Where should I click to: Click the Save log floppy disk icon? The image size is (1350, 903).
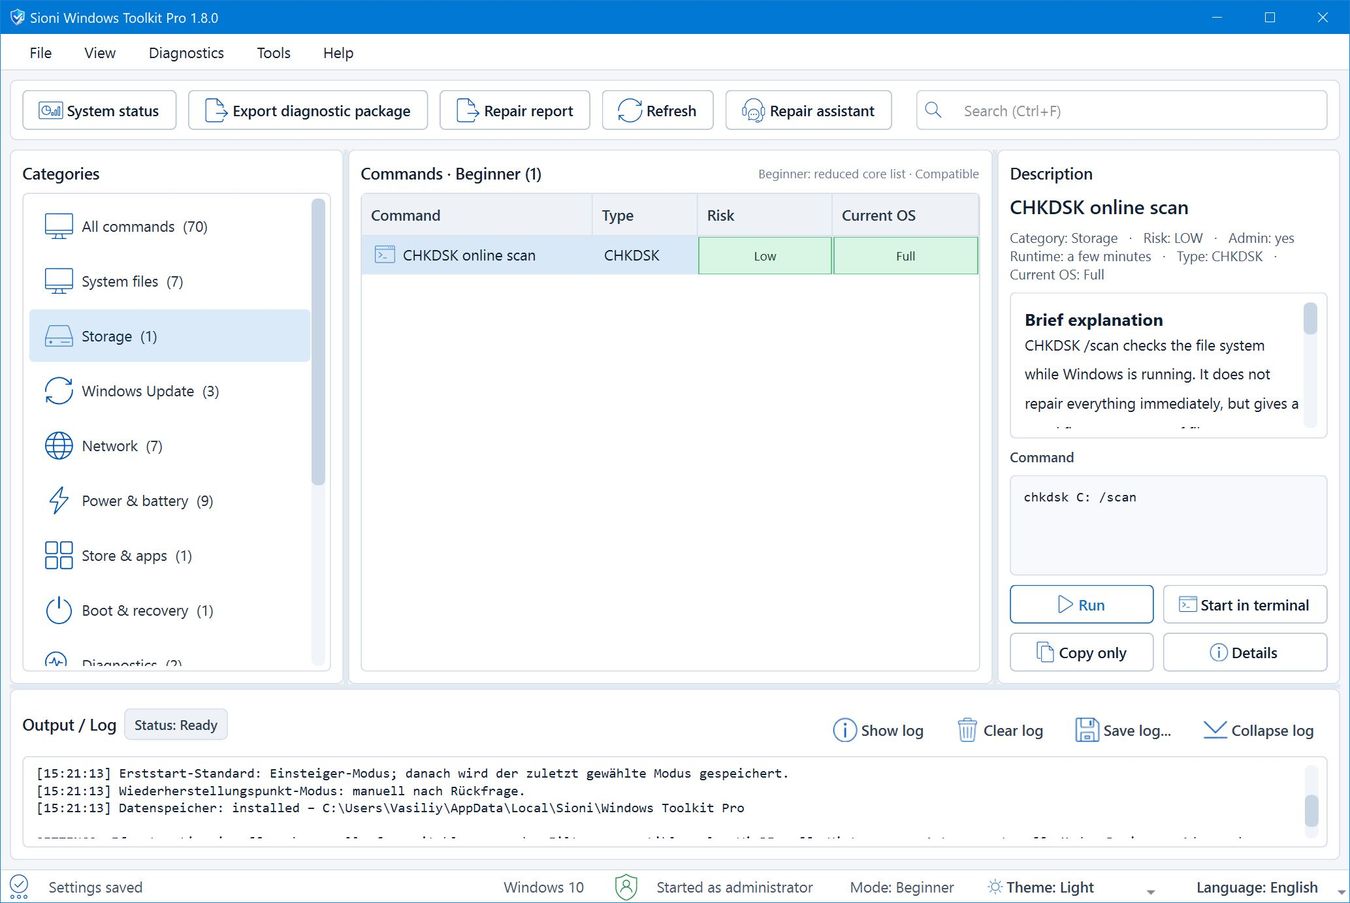(x=1087, y=730)
